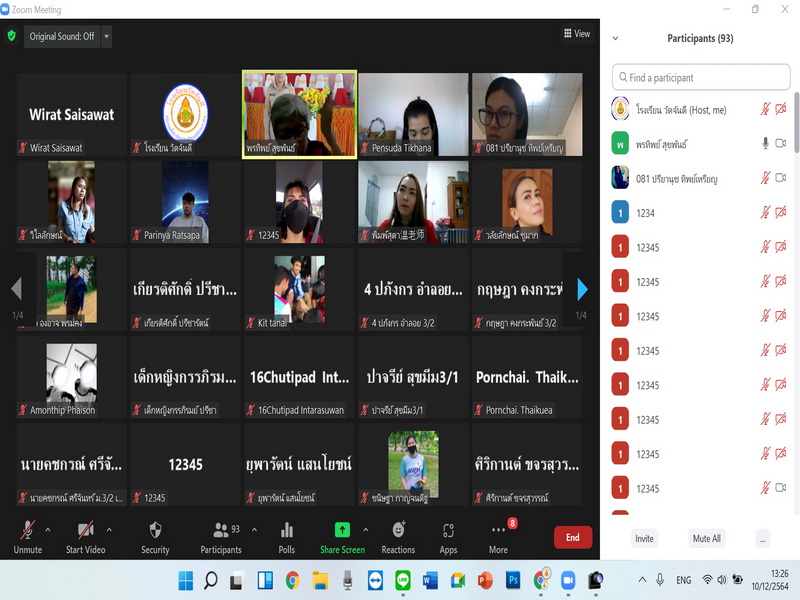Open the Security shield icon
Image resolution: width=800 pixels, height=600 pixels.
pyautogui.click(x=155, y=530)
